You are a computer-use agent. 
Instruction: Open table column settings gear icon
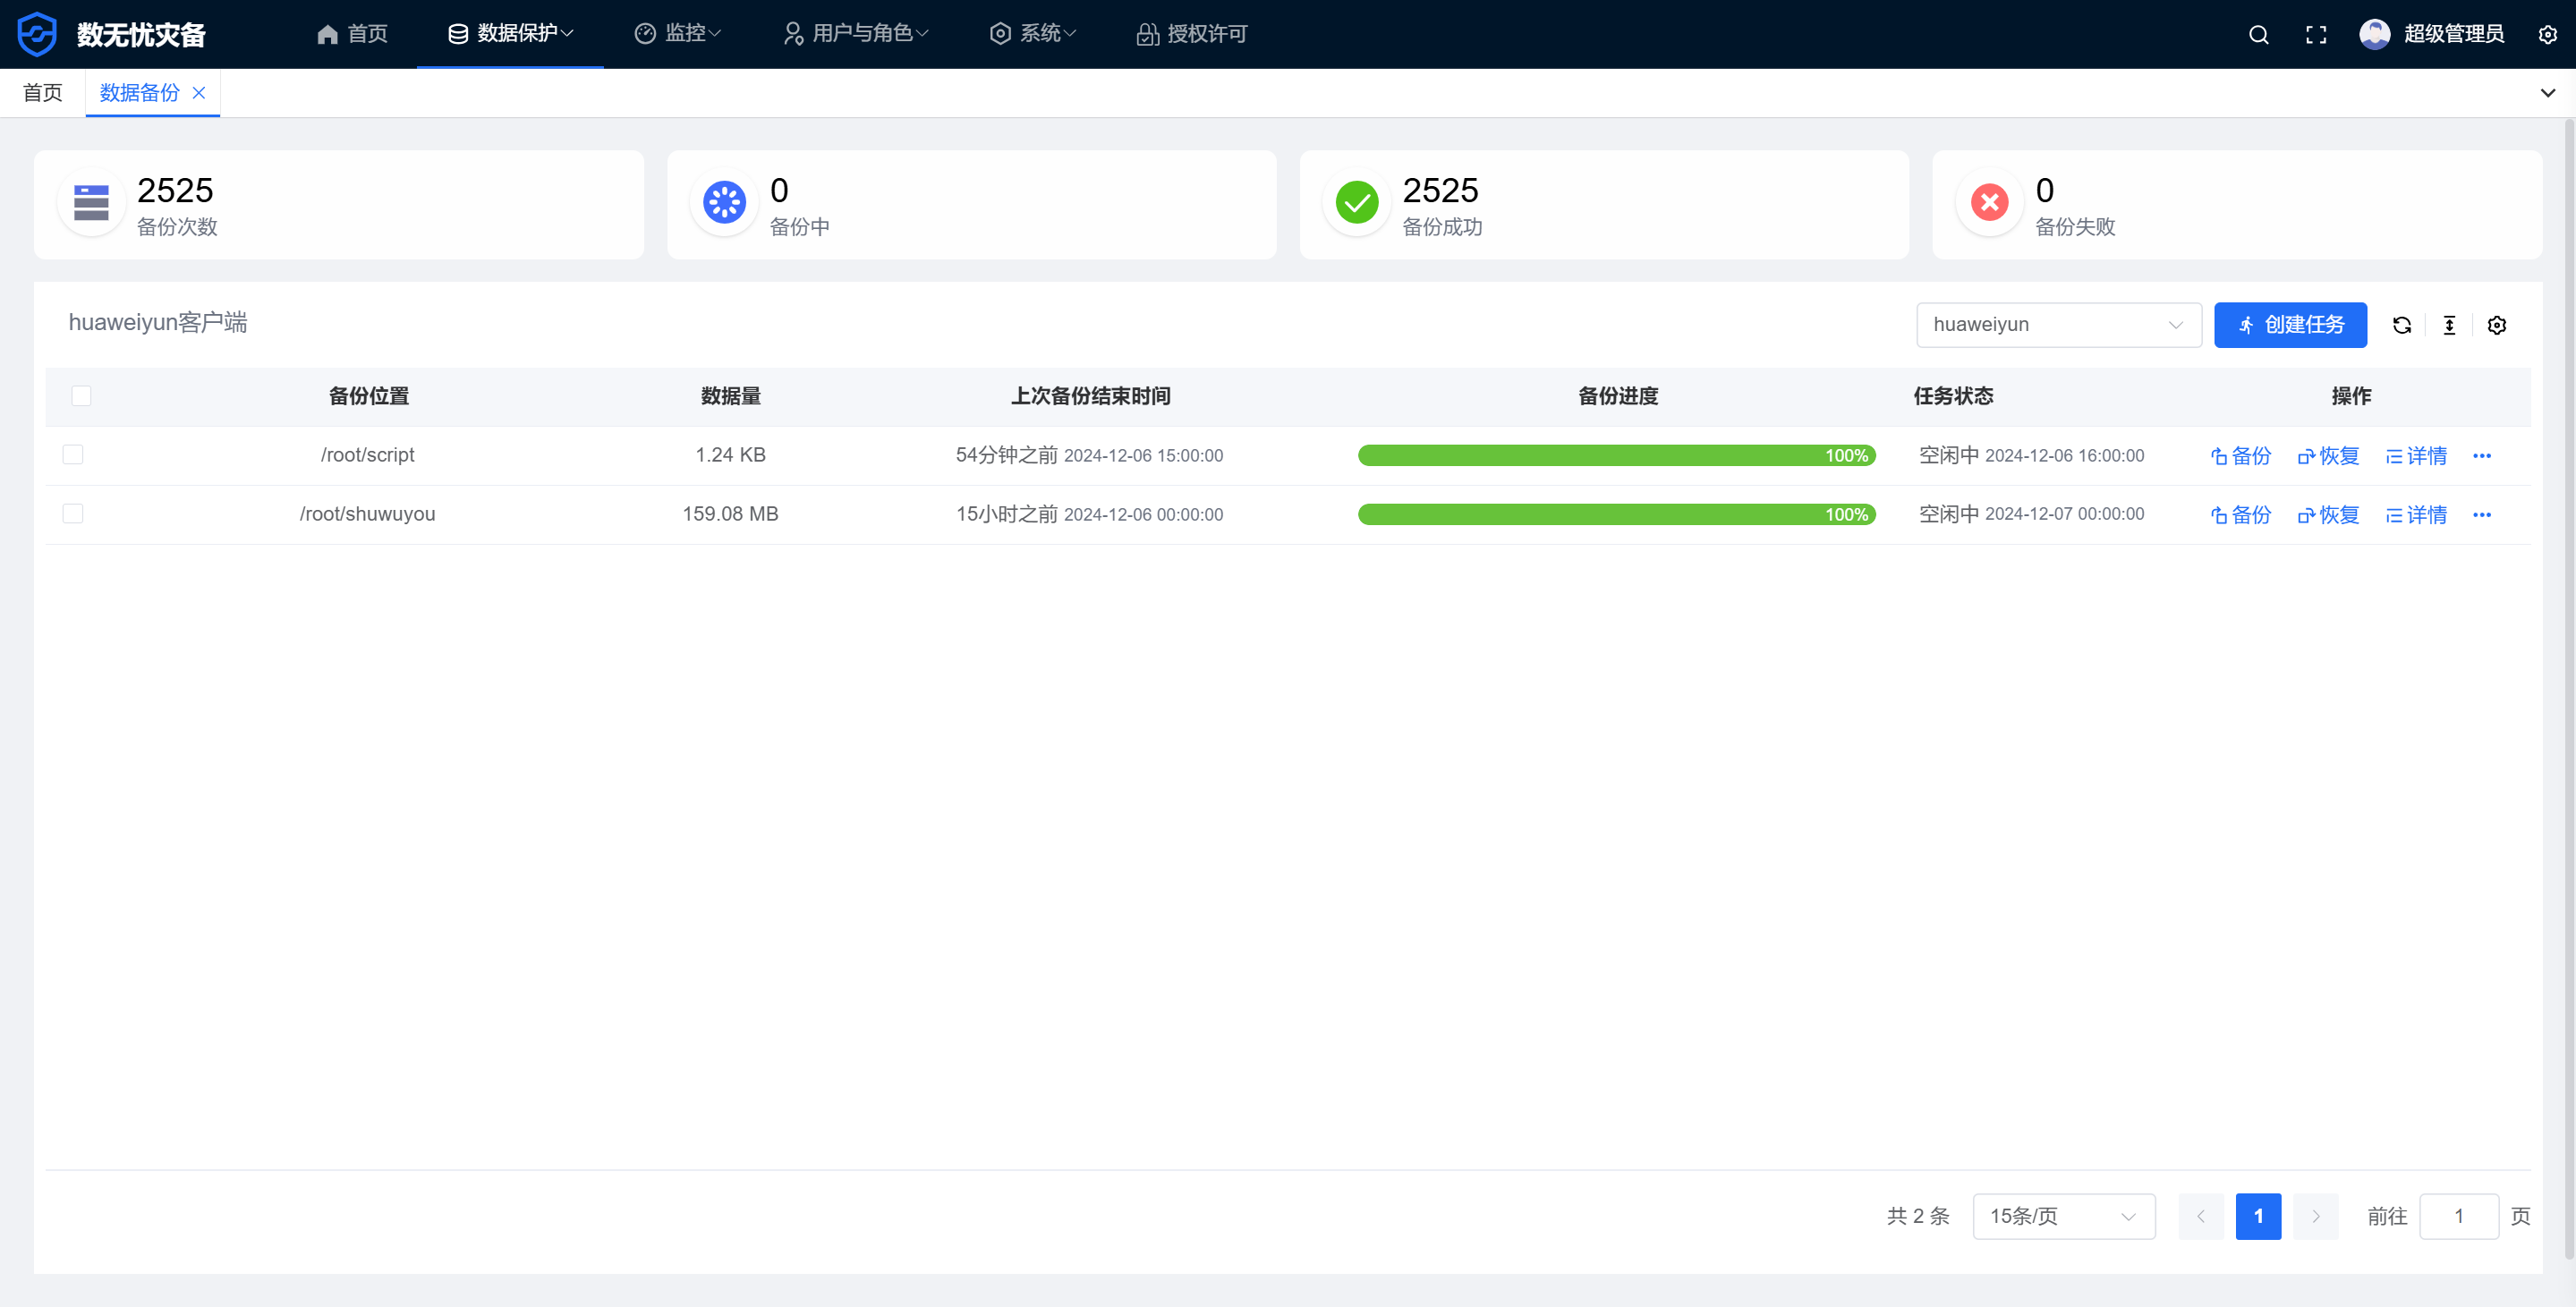2496,325
